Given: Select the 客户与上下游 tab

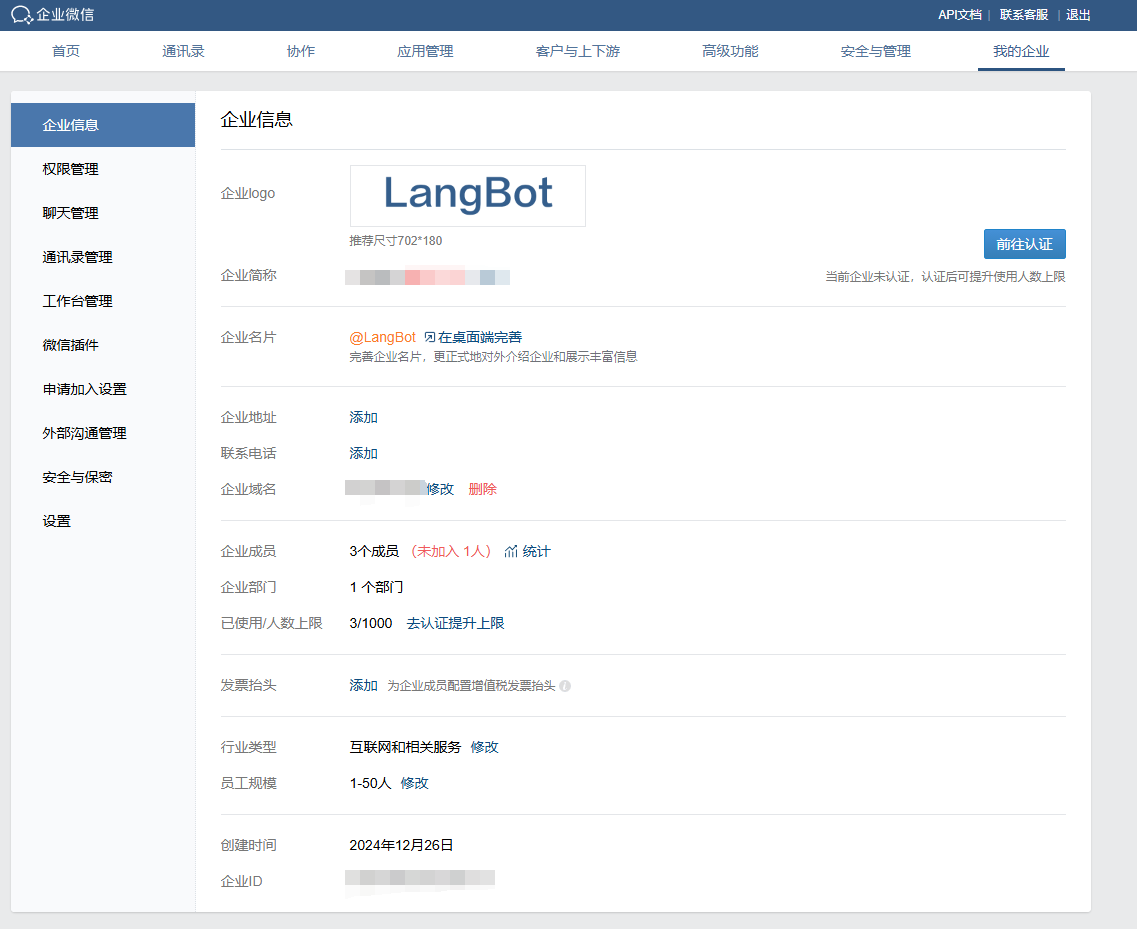Looking at the screenshot, I should (577, 51).
